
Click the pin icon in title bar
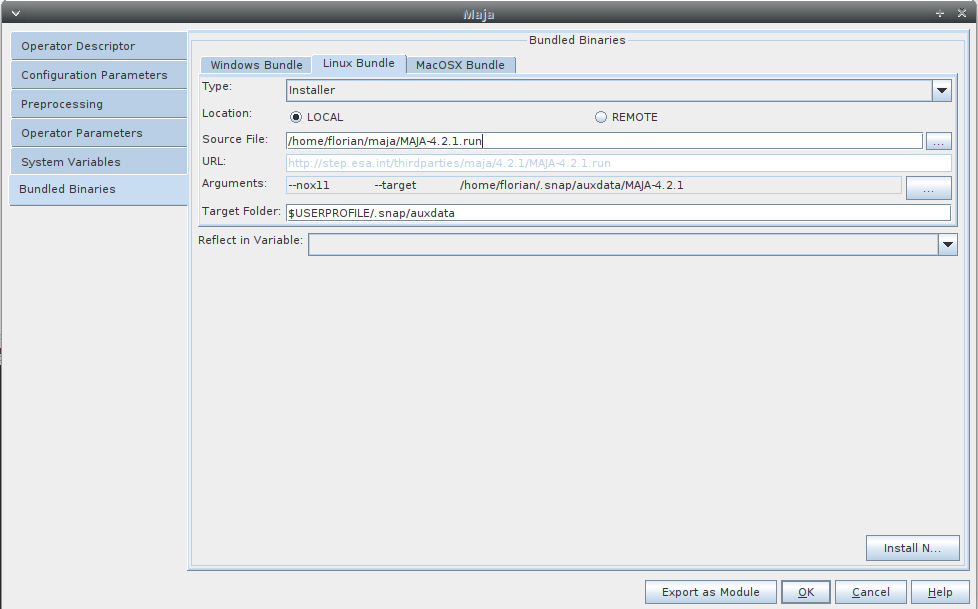pyautogui.click(x=940, y=14)
